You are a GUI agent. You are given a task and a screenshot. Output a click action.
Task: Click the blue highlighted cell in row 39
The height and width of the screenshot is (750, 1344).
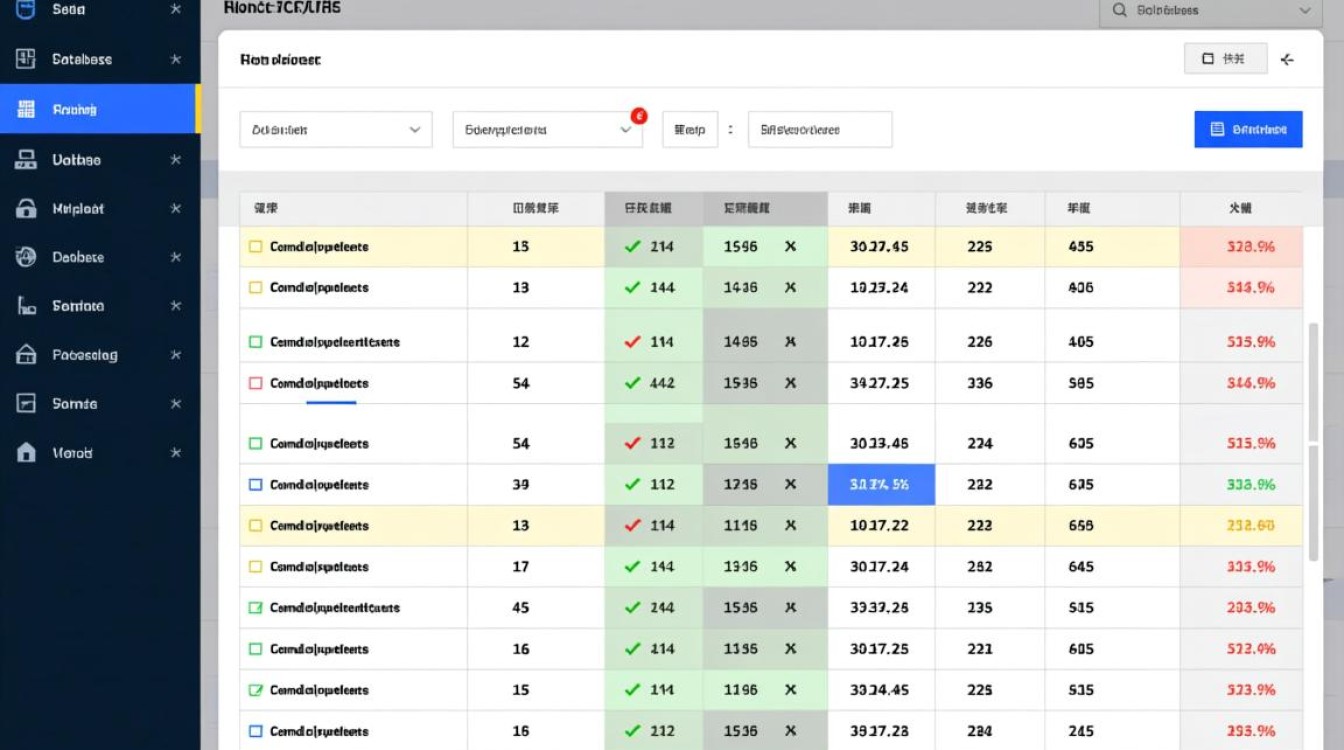click(881, 484)
